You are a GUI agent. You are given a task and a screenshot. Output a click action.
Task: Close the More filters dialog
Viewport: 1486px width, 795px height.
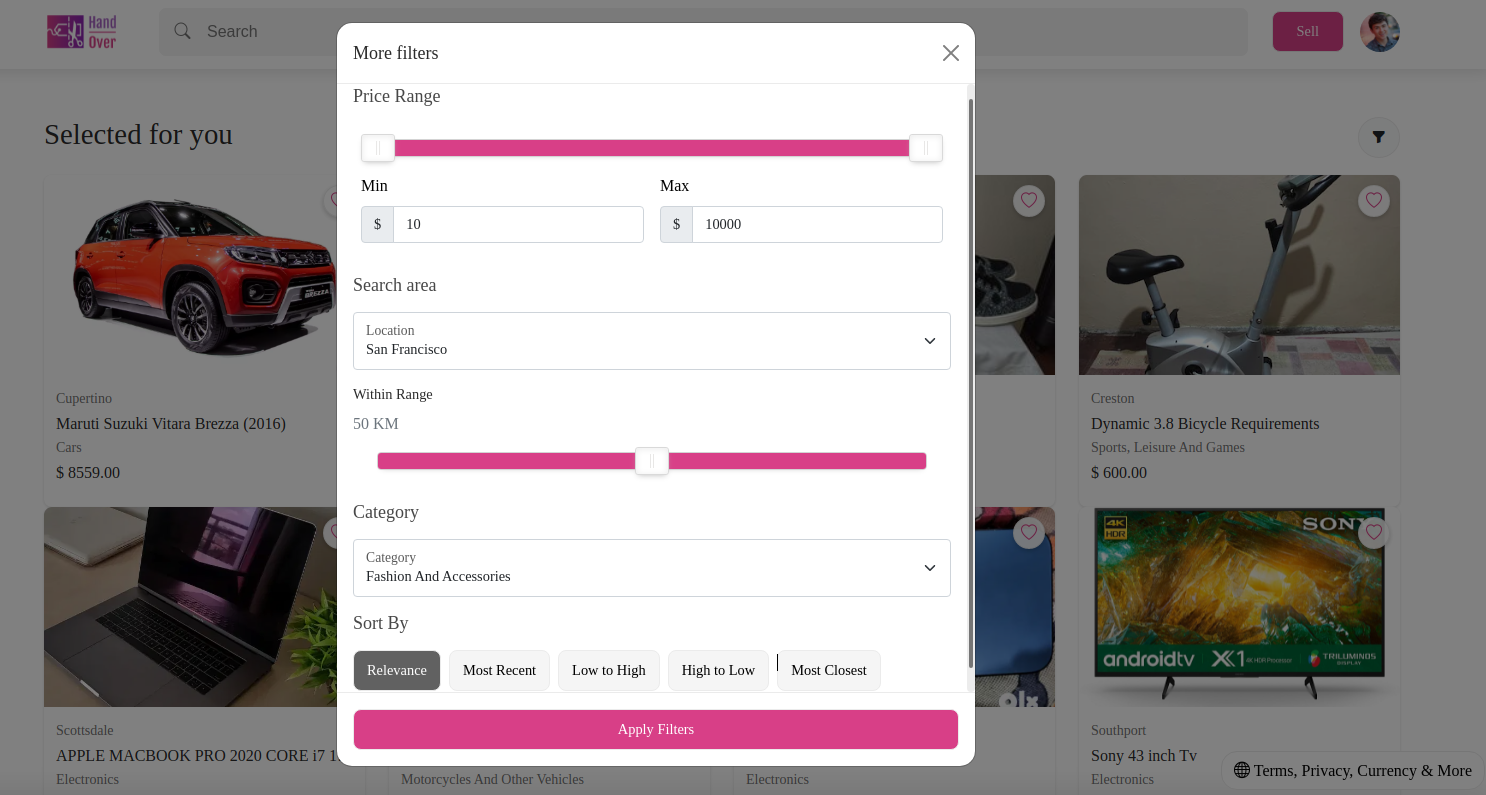click(950, 53)
